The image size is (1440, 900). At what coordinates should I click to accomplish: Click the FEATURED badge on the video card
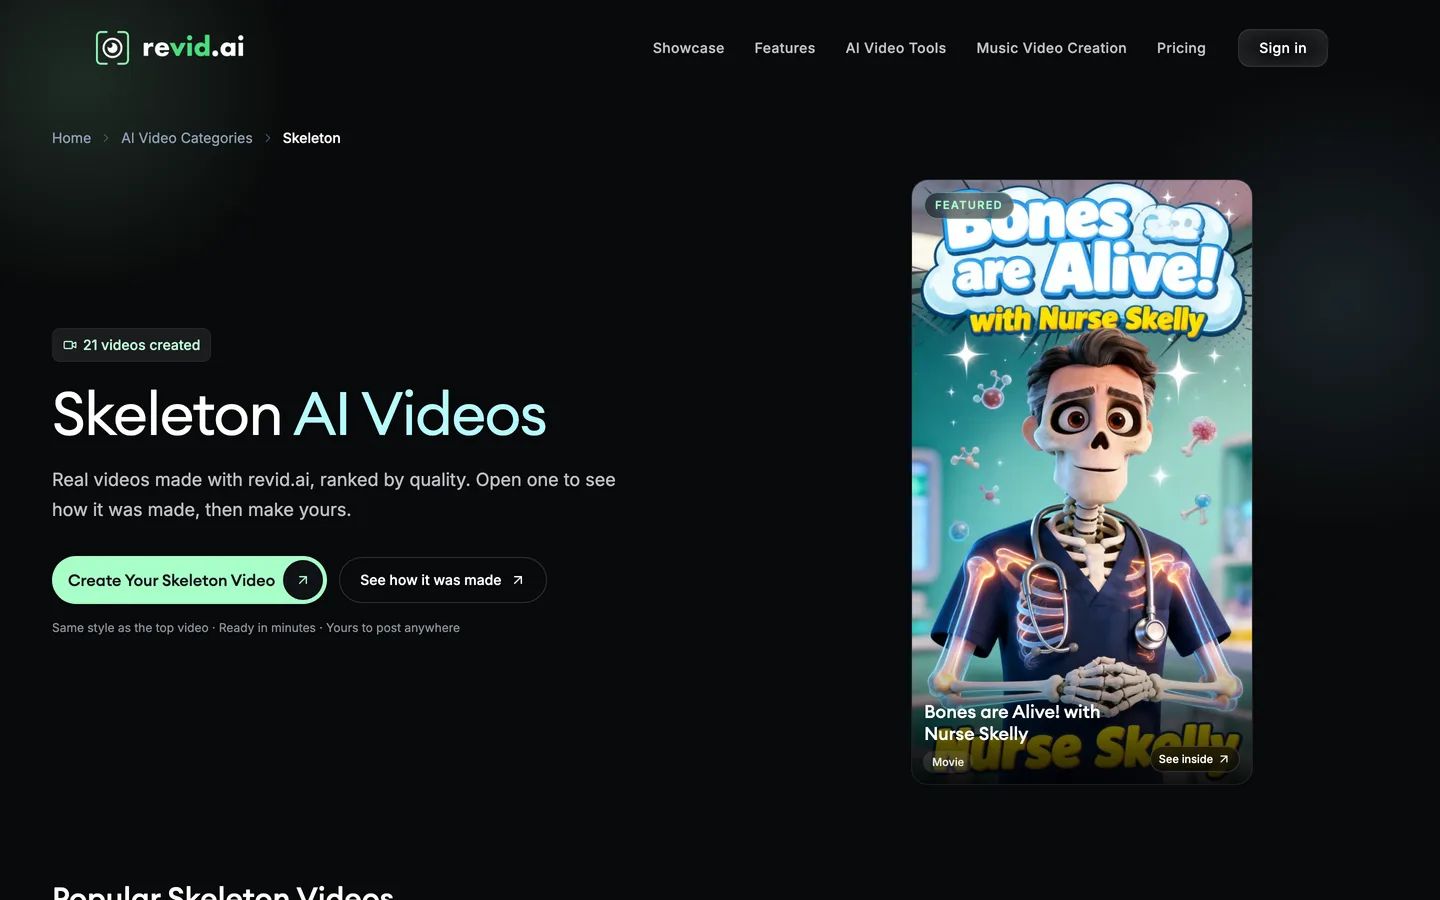[x=968, y=205]
